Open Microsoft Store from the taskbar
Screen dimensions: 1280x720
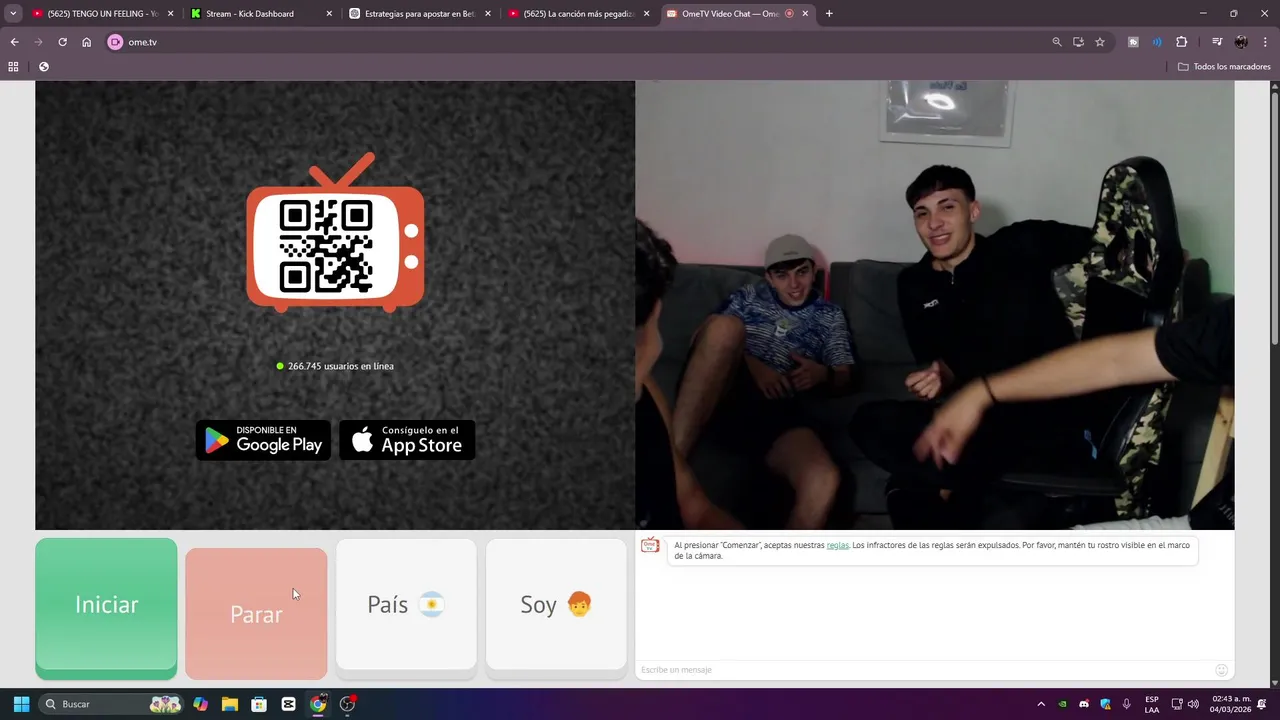tap(259, 704)
